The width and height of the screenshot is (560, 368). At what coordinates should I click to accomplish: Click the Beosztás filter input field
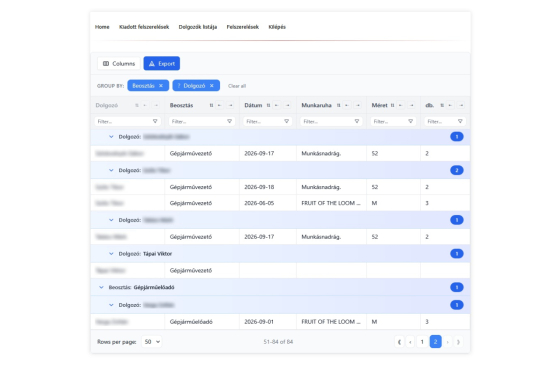202,121
